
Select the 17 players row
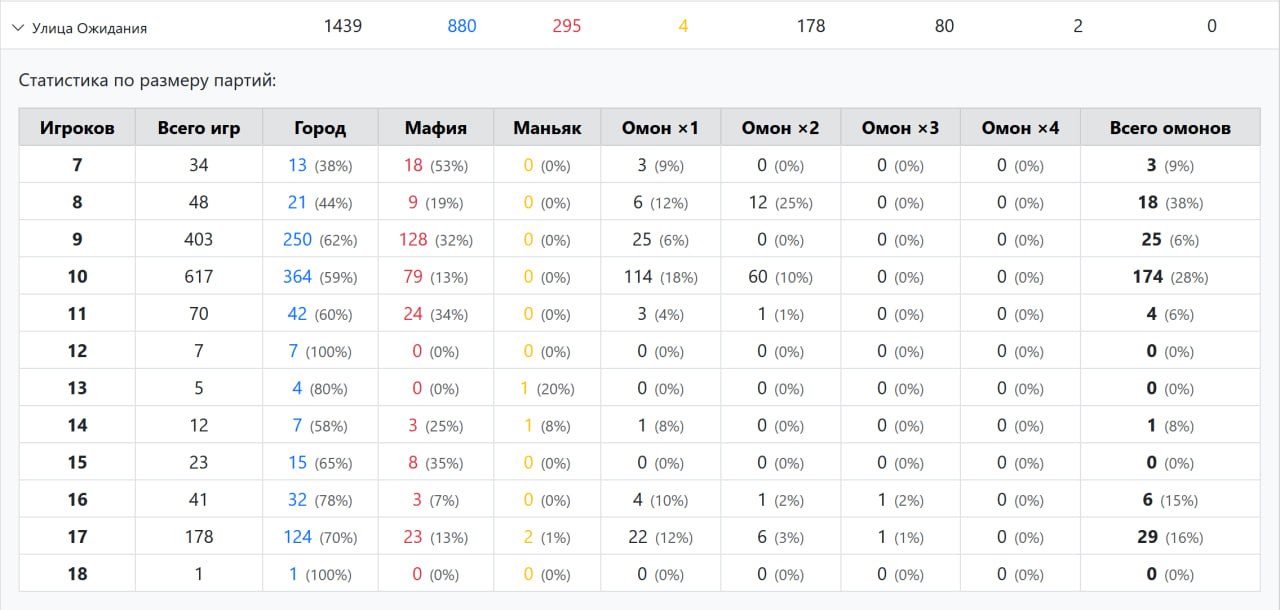pos(77,537)
